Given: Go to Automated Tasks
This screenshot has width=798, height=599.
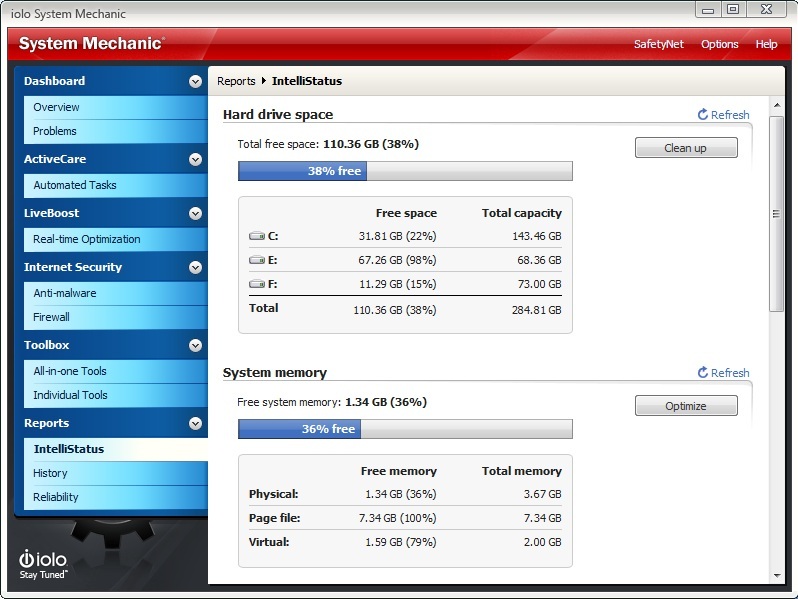Looking at the screenshot, I should 116,185.
